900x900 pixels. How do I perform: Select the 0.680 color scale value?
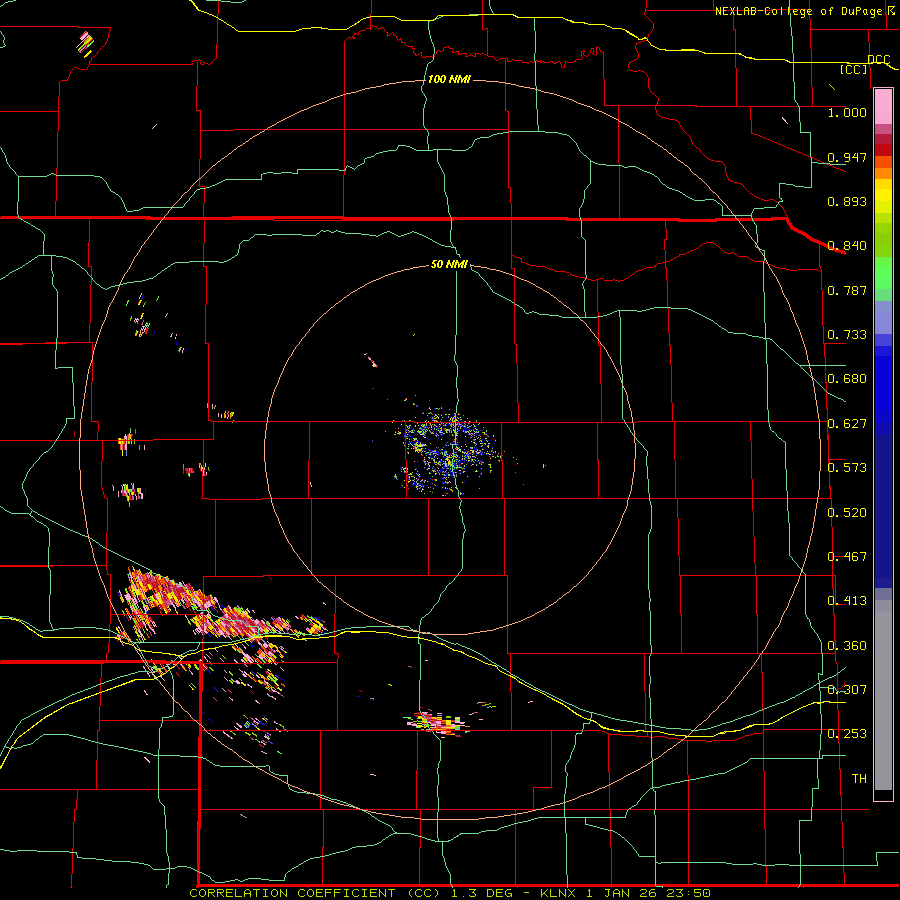(847, 379)
